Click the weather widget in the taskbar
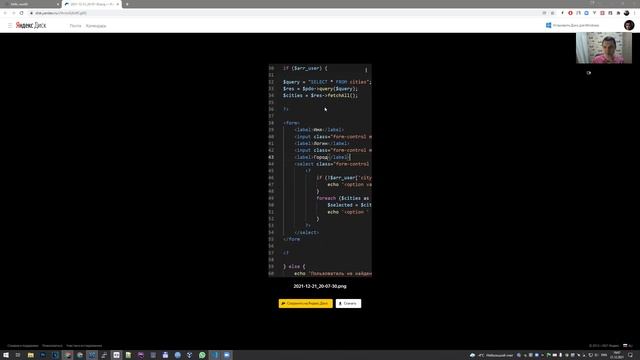Image resolution: width=640 pixels, height=360 pixels. pyautogui.click(x=491, y=355)
